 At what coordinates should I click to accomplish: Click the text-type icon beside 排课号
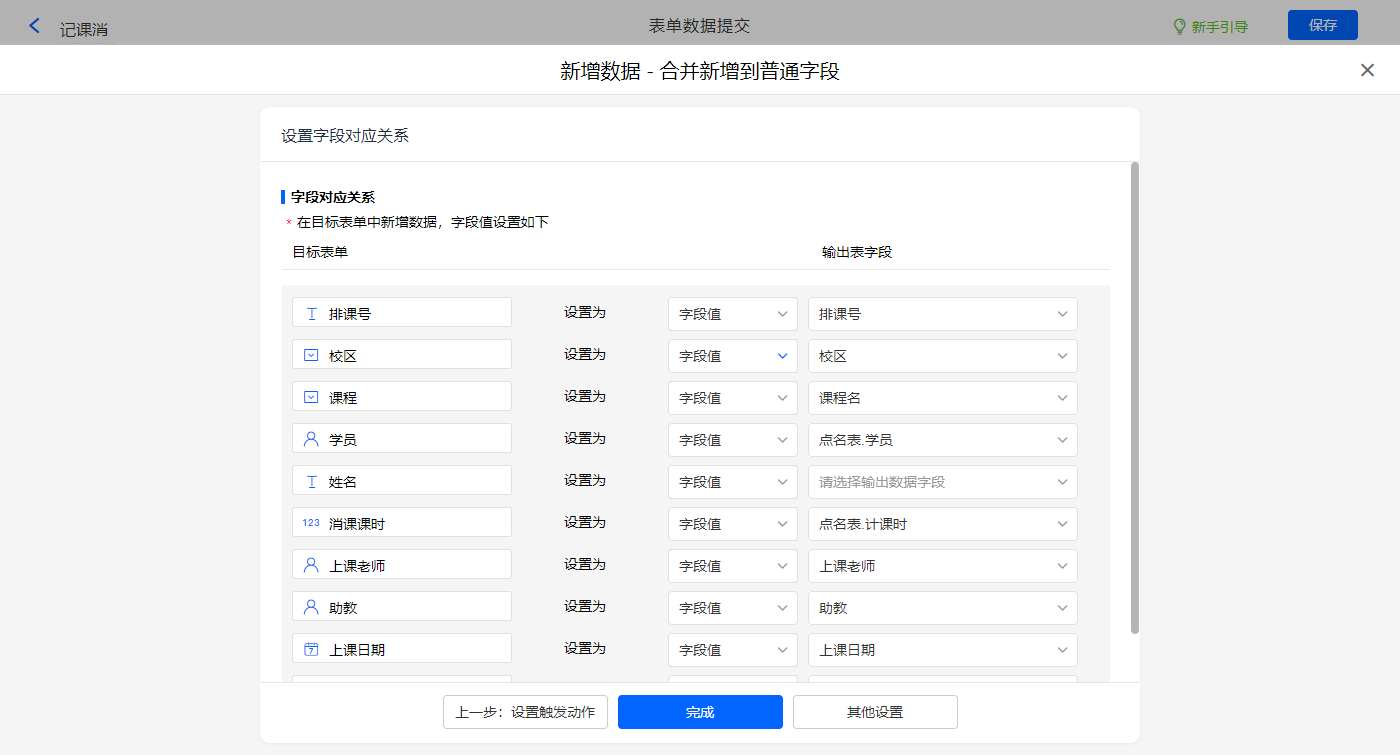pyautogui.click(x=311, y=313)
